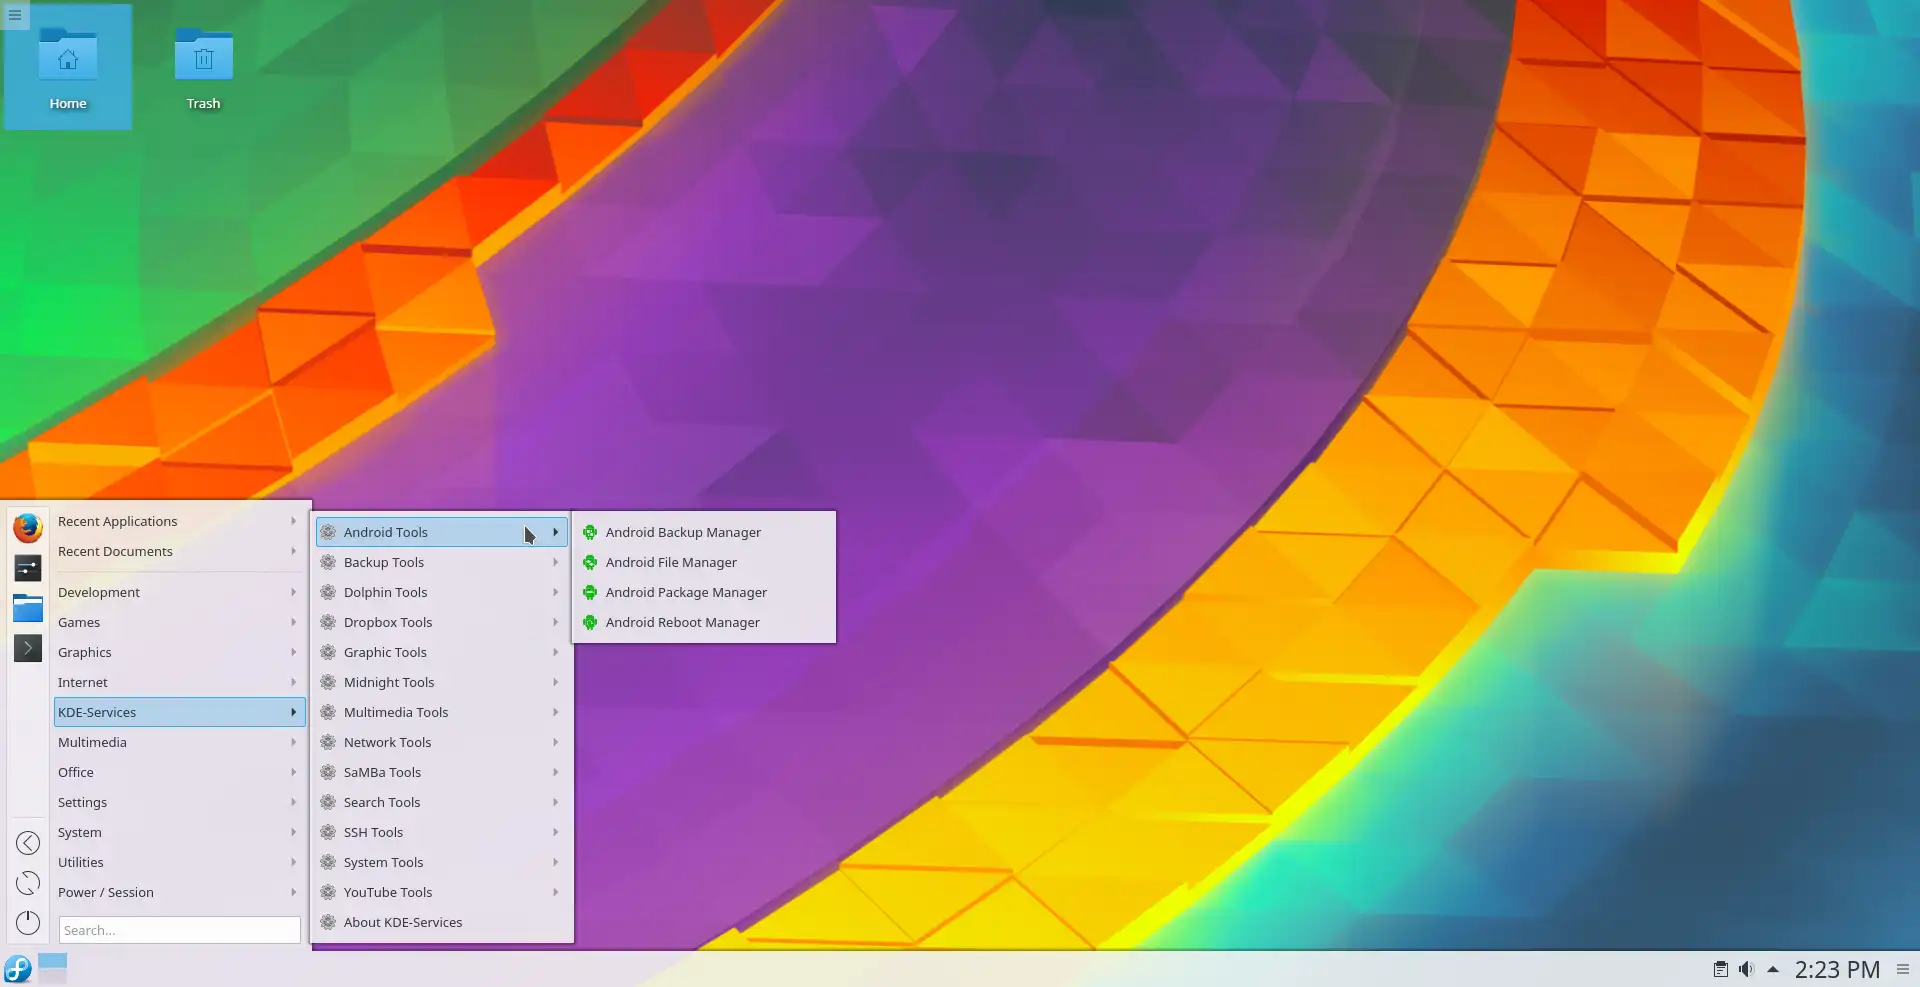Viewport: 1920px width, 987px height.
Task: Open the Multimedia category
Action: click(179, 742)
